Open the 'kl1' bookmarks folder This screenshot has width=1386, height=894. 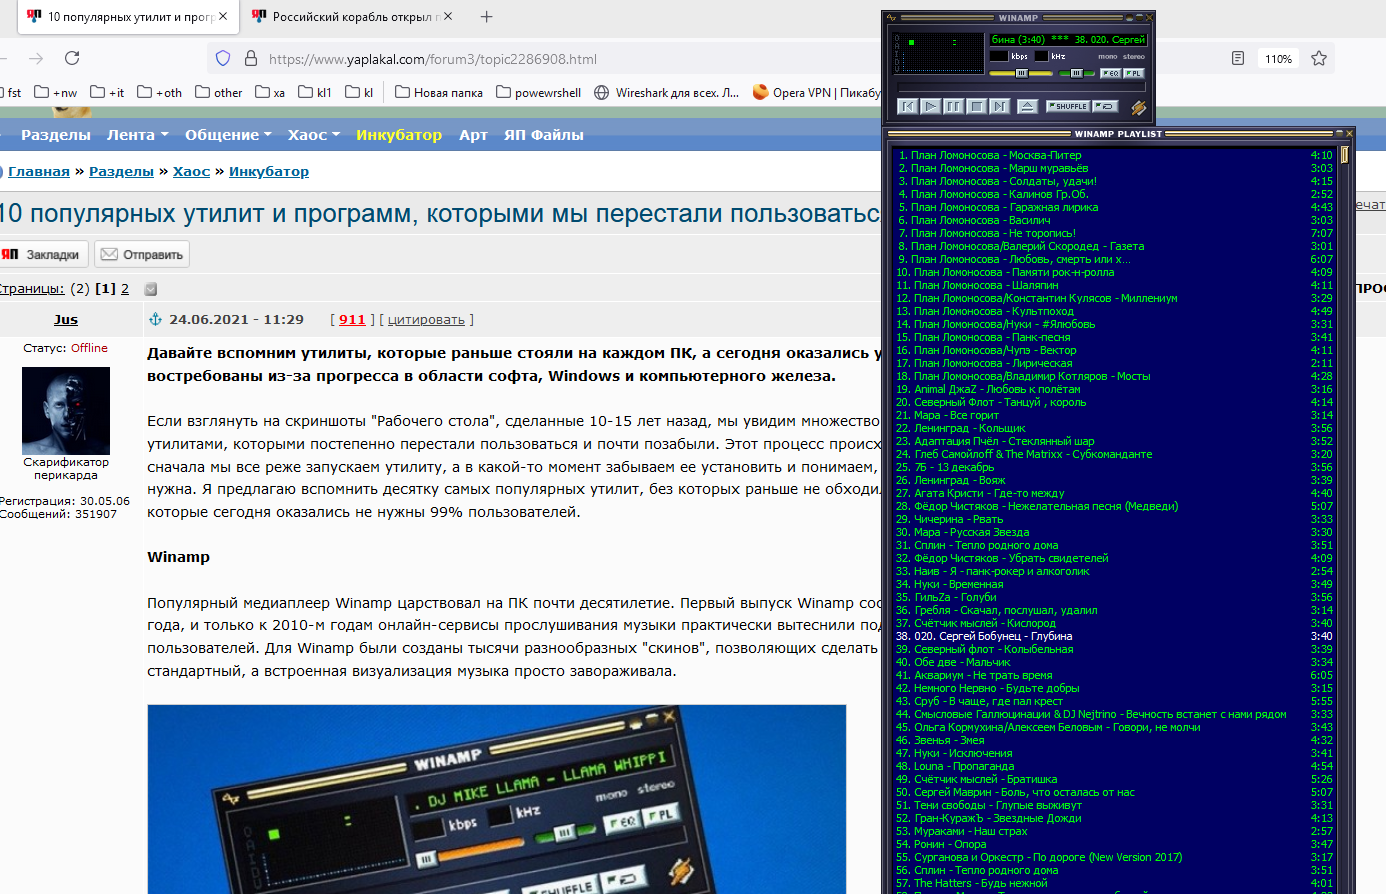(315, 92)
